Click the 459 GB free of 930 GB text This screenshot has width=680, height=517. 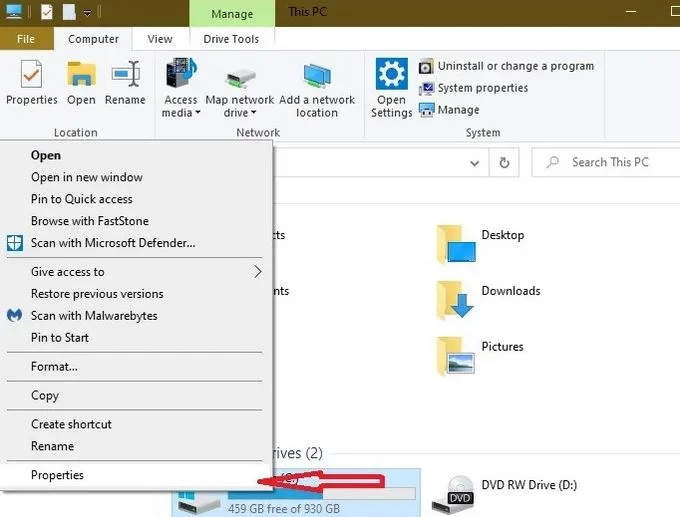point(284,508)
